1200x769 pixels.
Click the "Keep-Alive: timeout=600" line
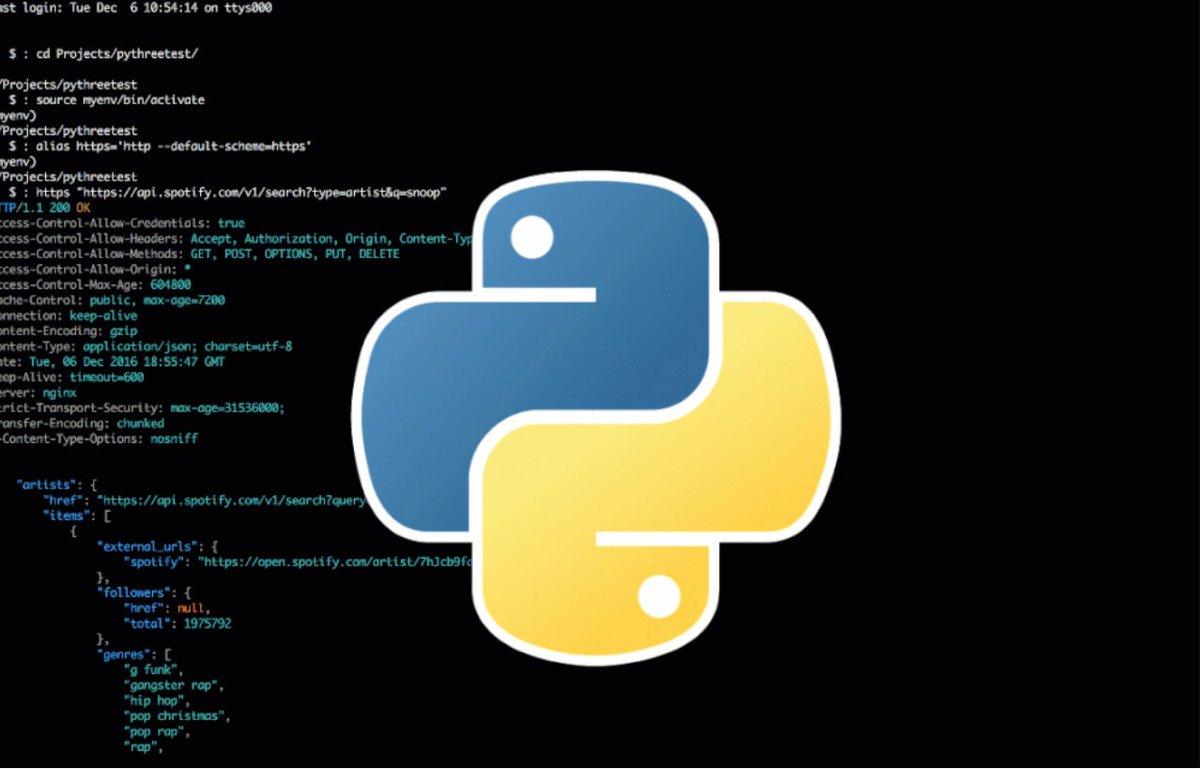tap(72, 378)
